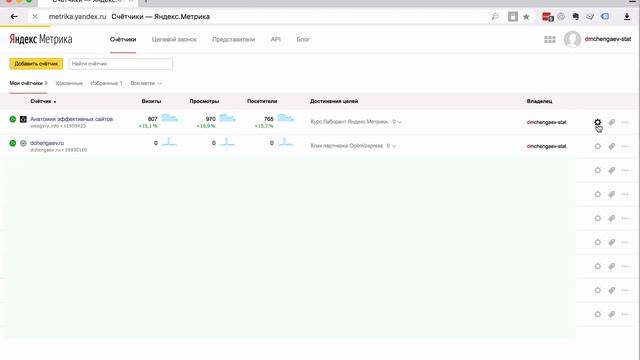
Task: Click owner dmchengaev-stat in Анатомия эффективных сайтов row
Action: pyautogui.click(x=547, y=122)
